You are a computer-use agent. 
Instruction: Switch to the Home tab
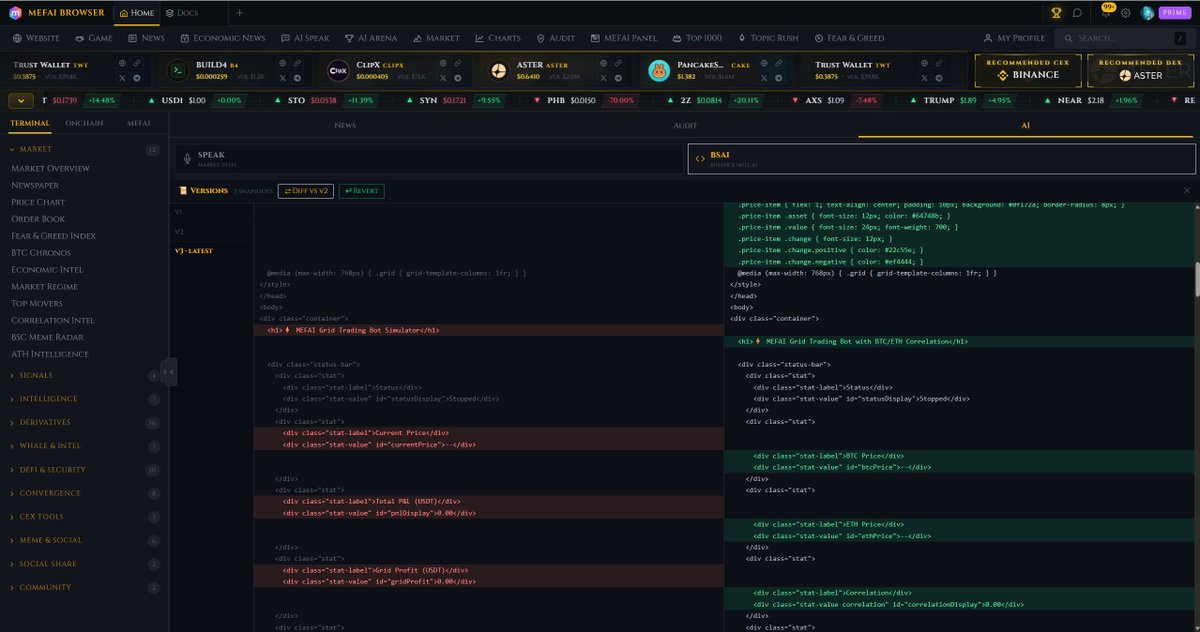pyautogui.click(x=136, y=13)
